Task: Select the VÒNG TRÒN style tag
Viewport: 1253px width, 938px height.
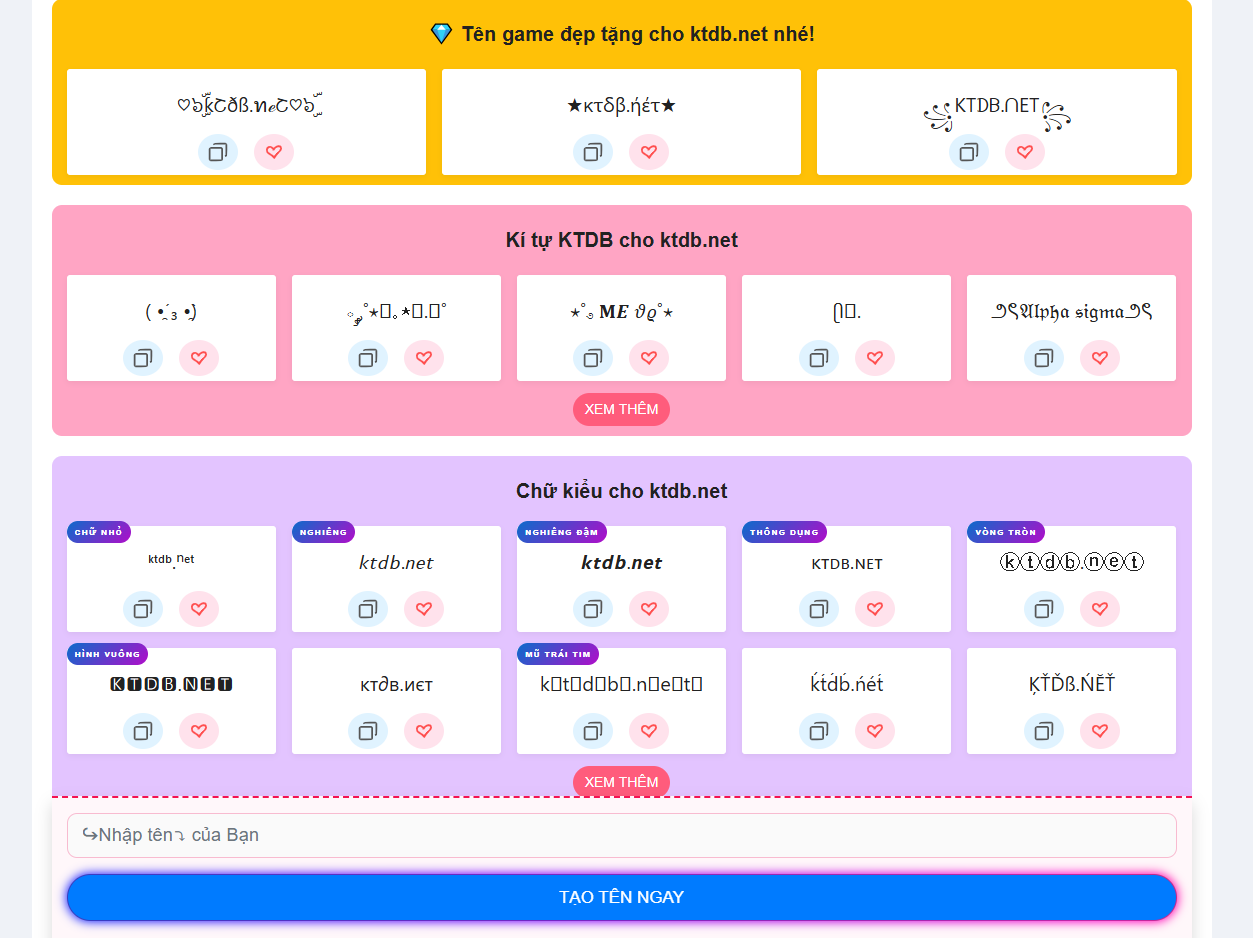Action: (1005, 532)
